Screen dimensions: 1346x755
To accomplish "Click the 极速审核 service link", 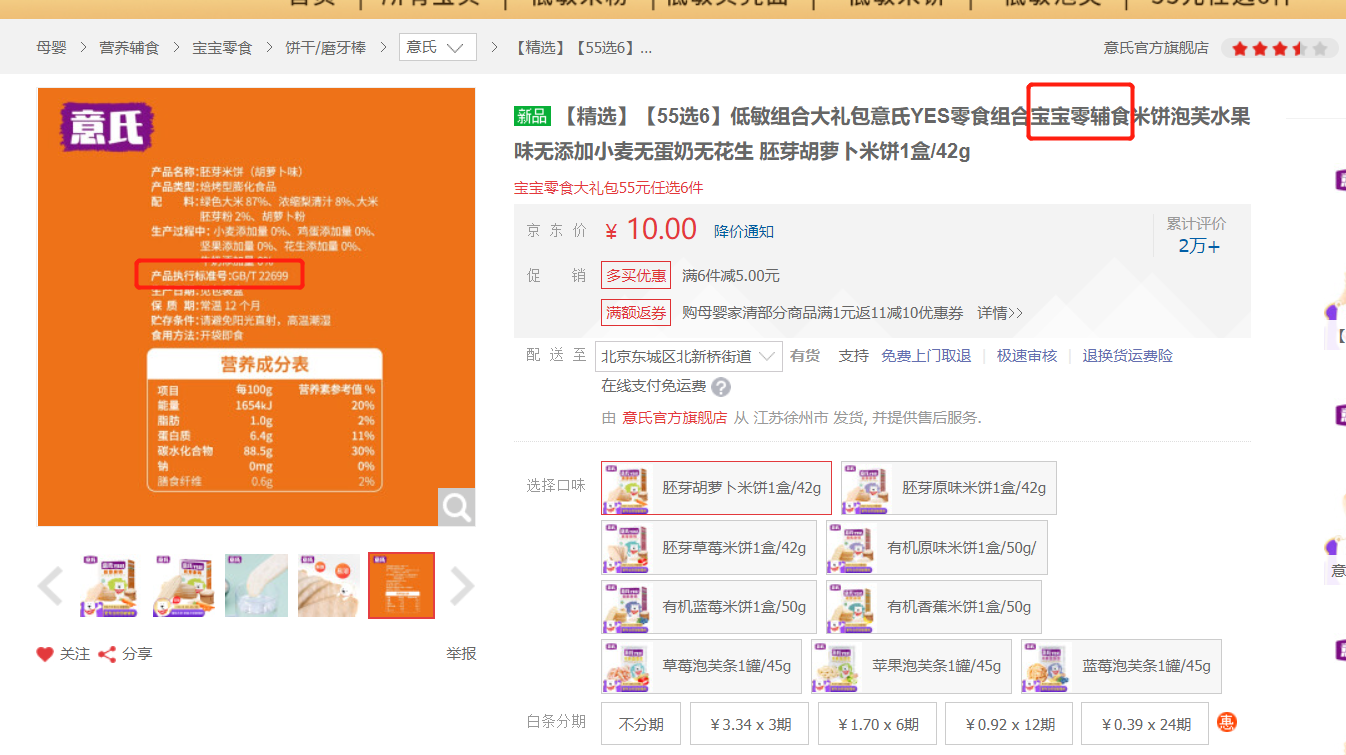I will [x=1027, y=356].
